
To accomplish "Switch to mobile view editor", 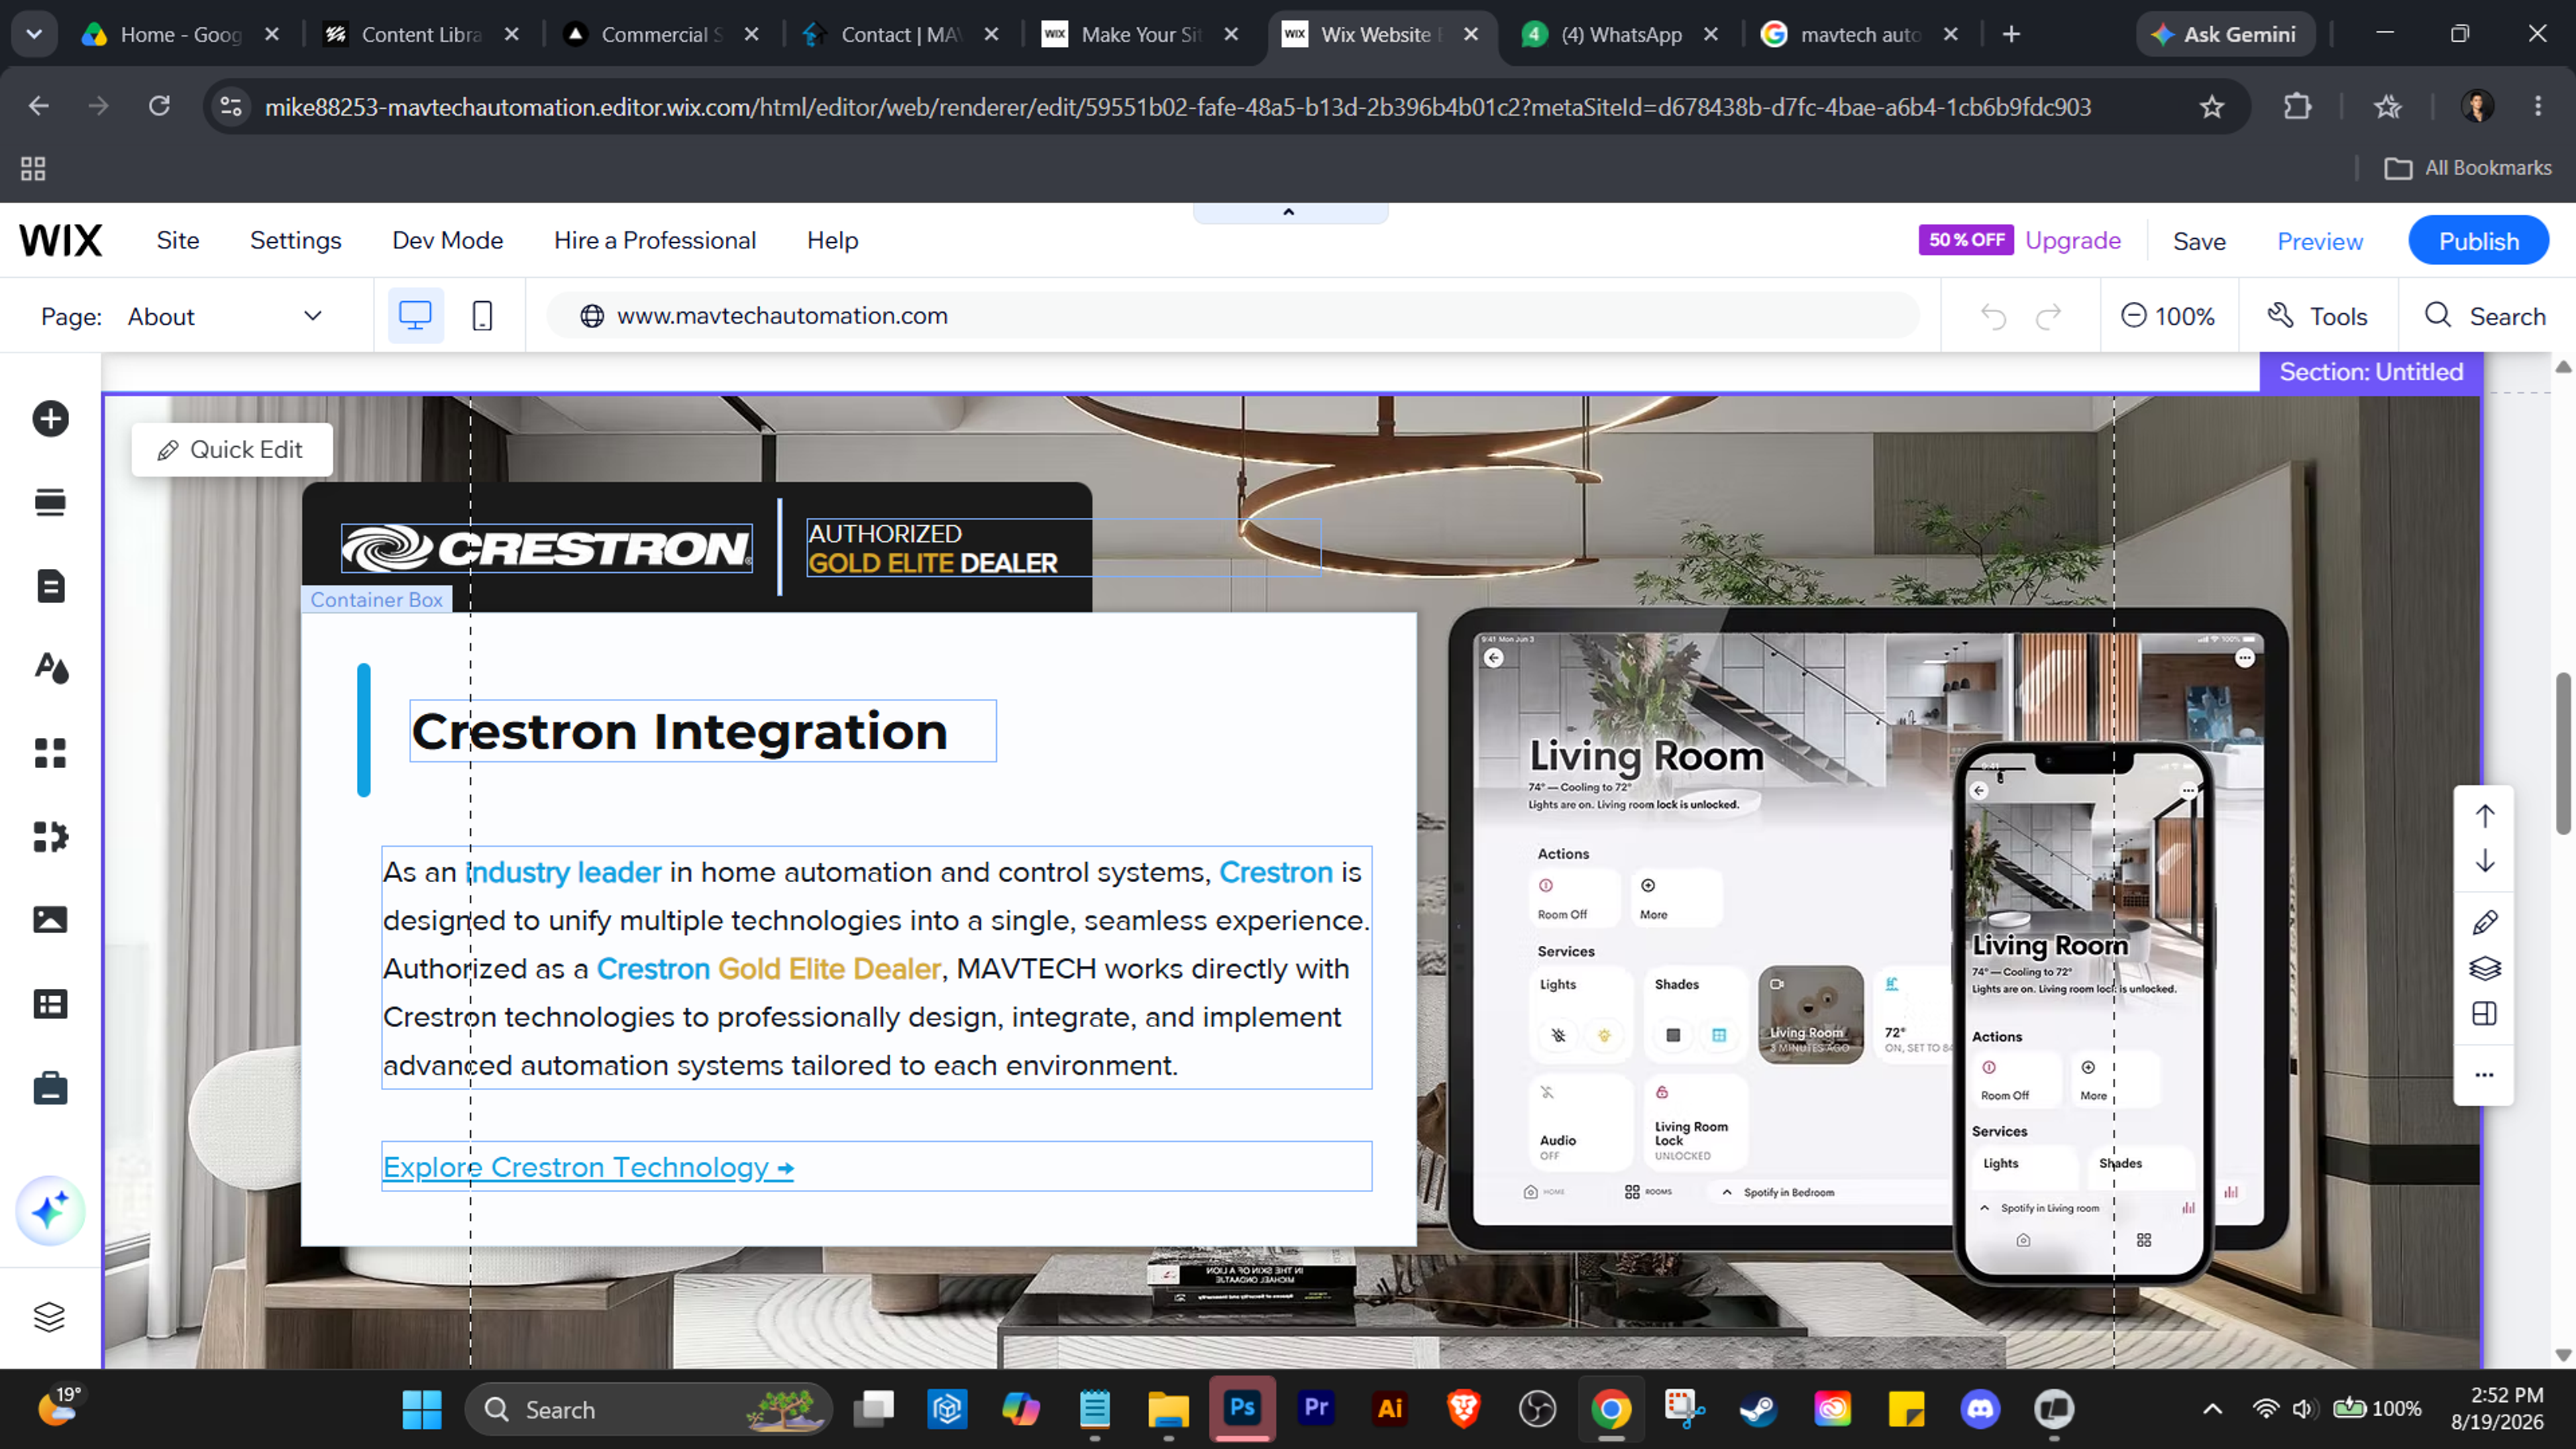I will click(482, 316).
